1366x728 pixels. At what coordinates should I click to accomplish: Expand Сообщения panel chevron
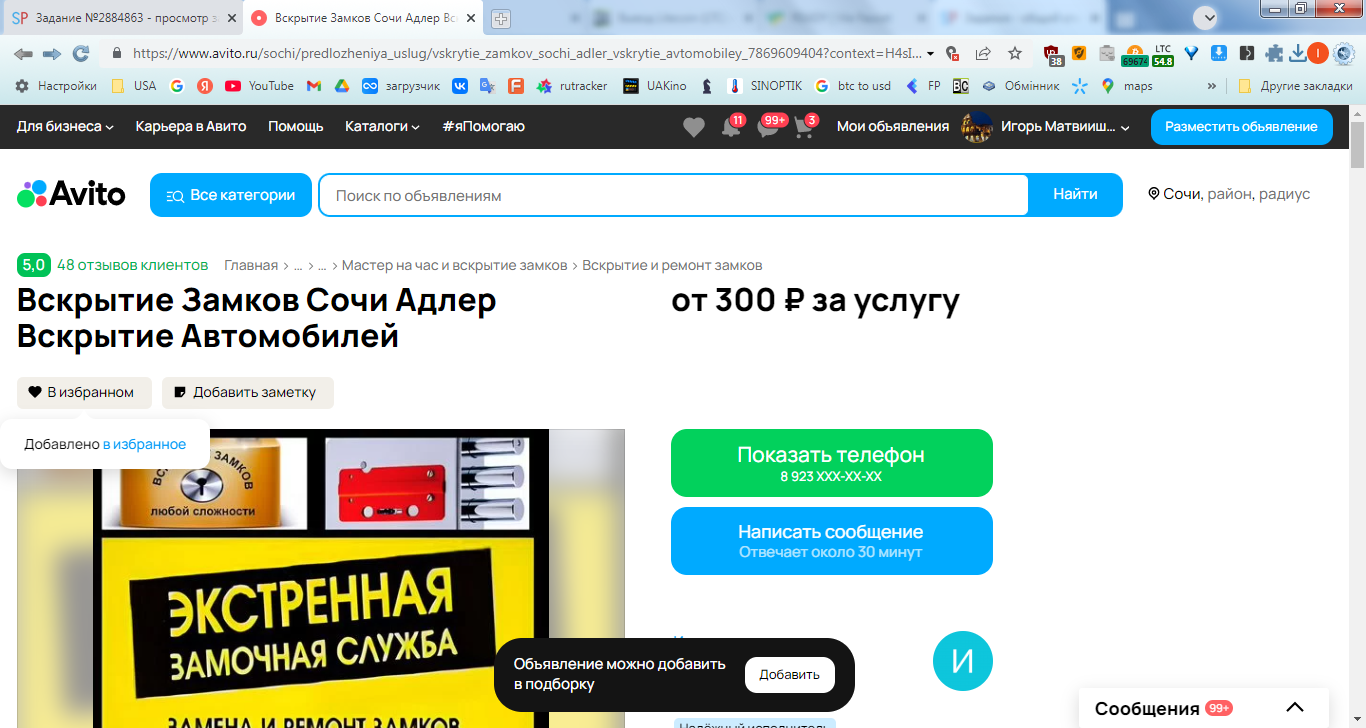(x=1295, y=708)
